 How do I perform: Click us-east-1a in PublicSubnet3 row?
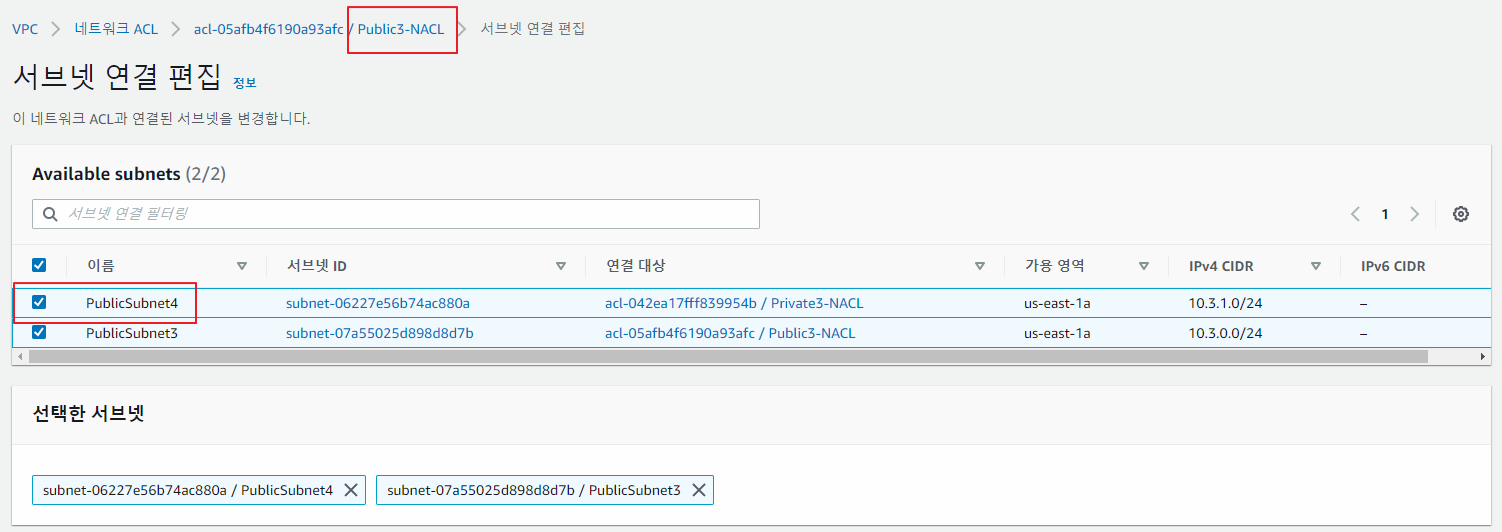click(1057, 333)
